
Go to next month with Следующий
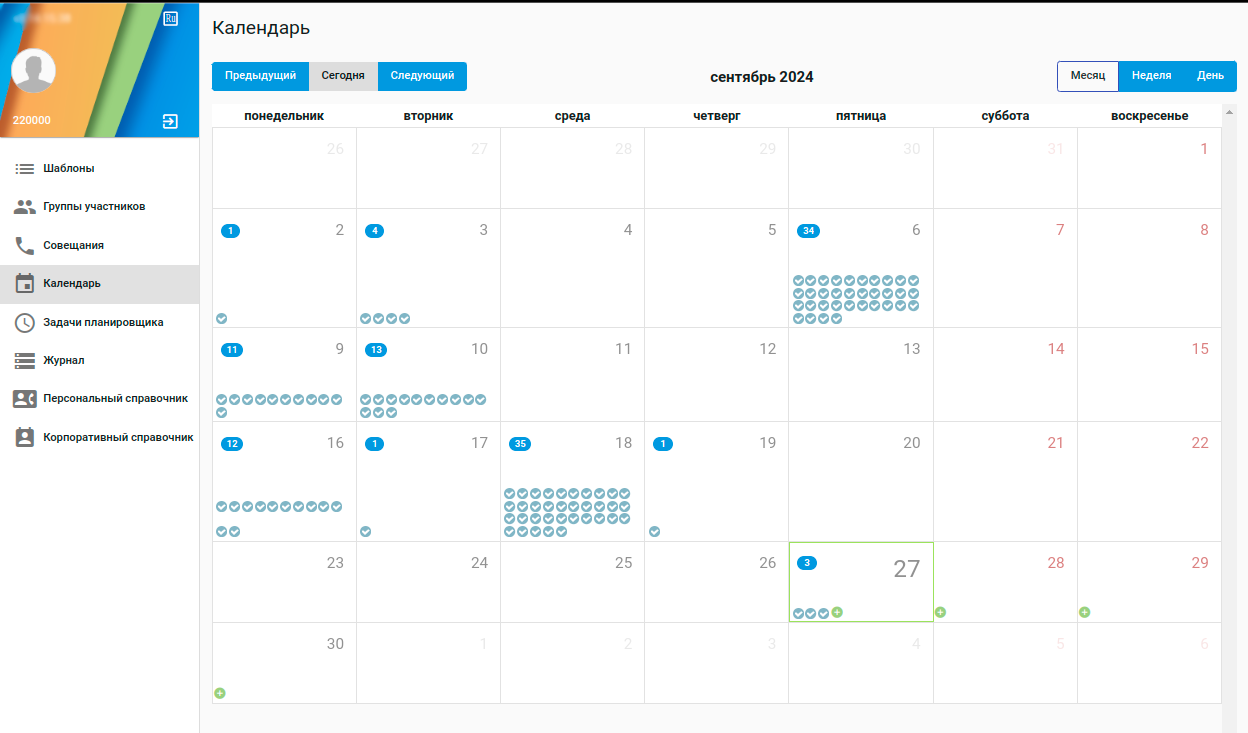click(422, 76)
